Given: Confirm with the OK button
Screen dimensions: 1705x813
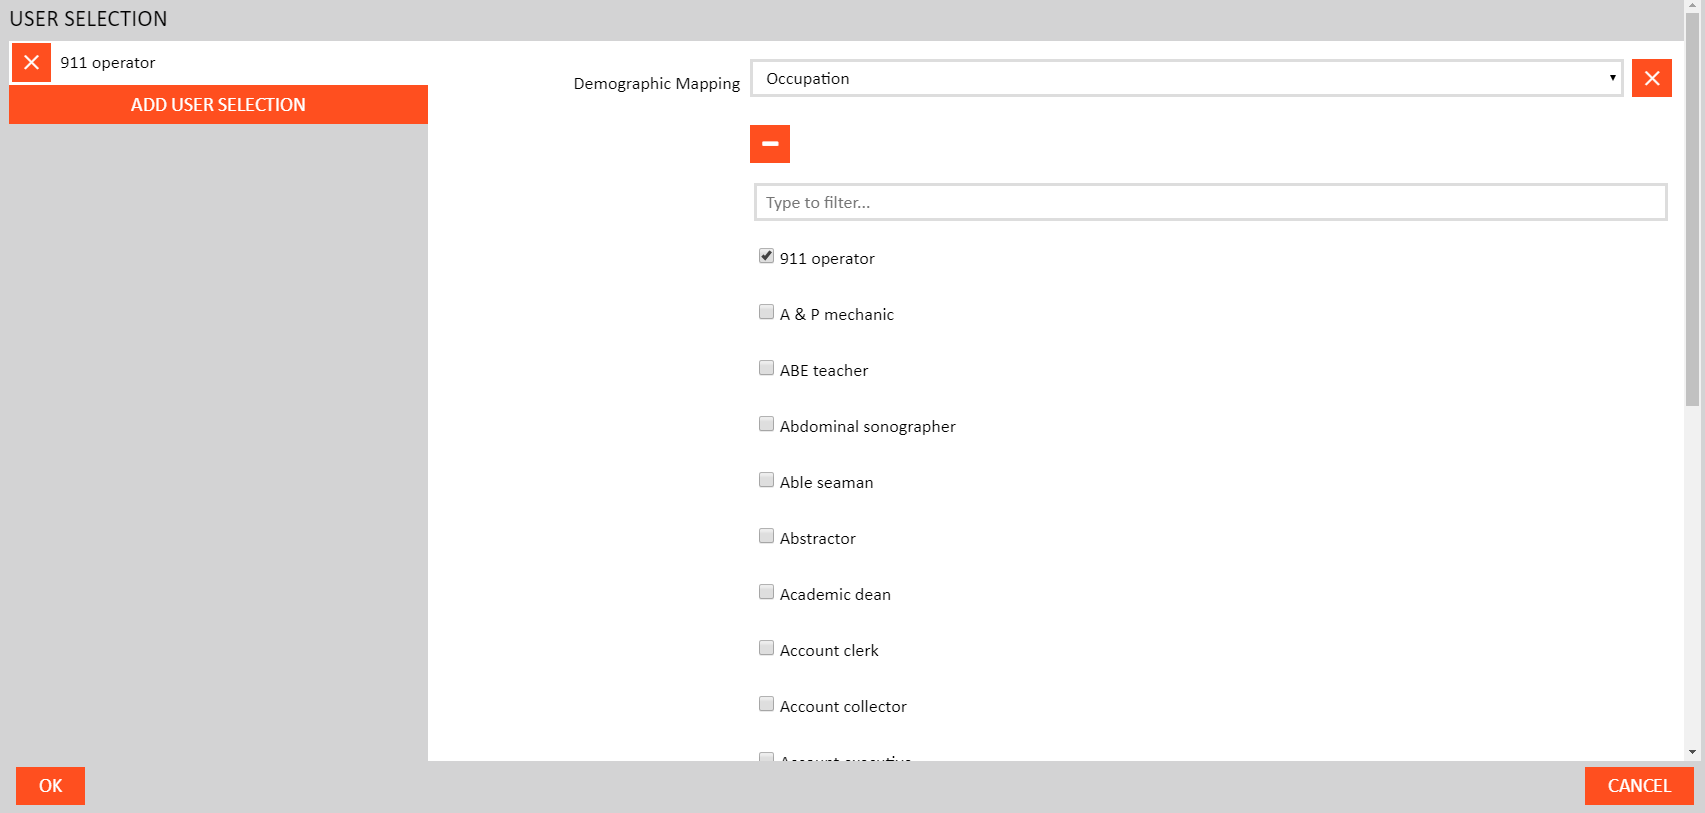Looking at the screenshot, I should pos(50,786).
